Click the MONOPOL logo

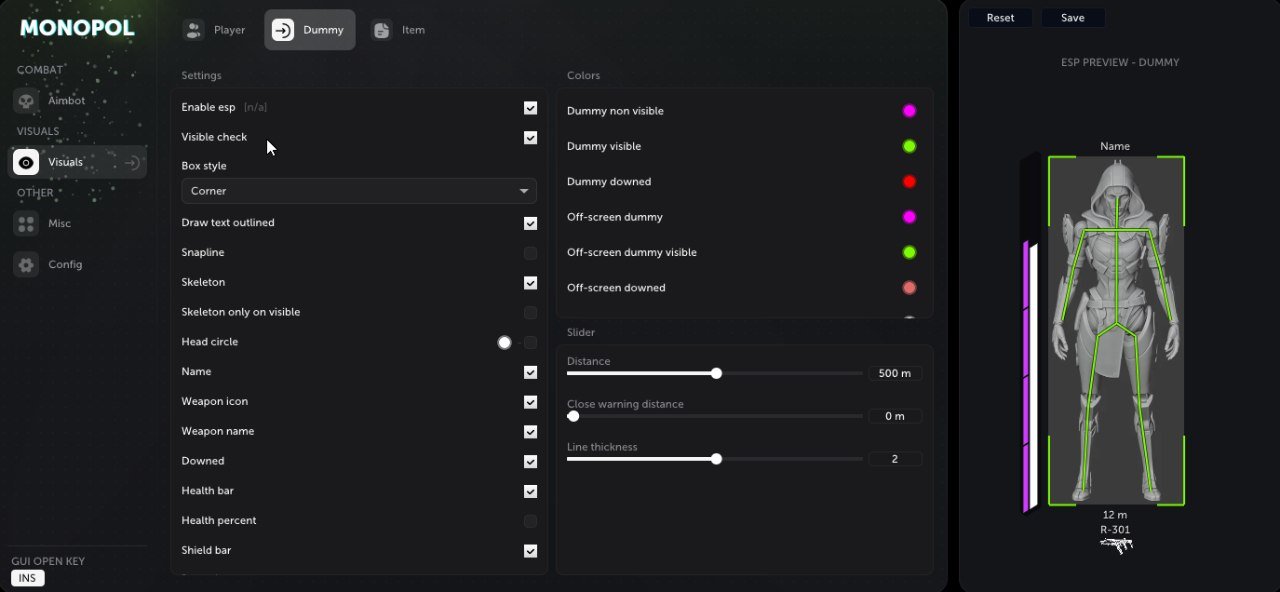(77, 28)
